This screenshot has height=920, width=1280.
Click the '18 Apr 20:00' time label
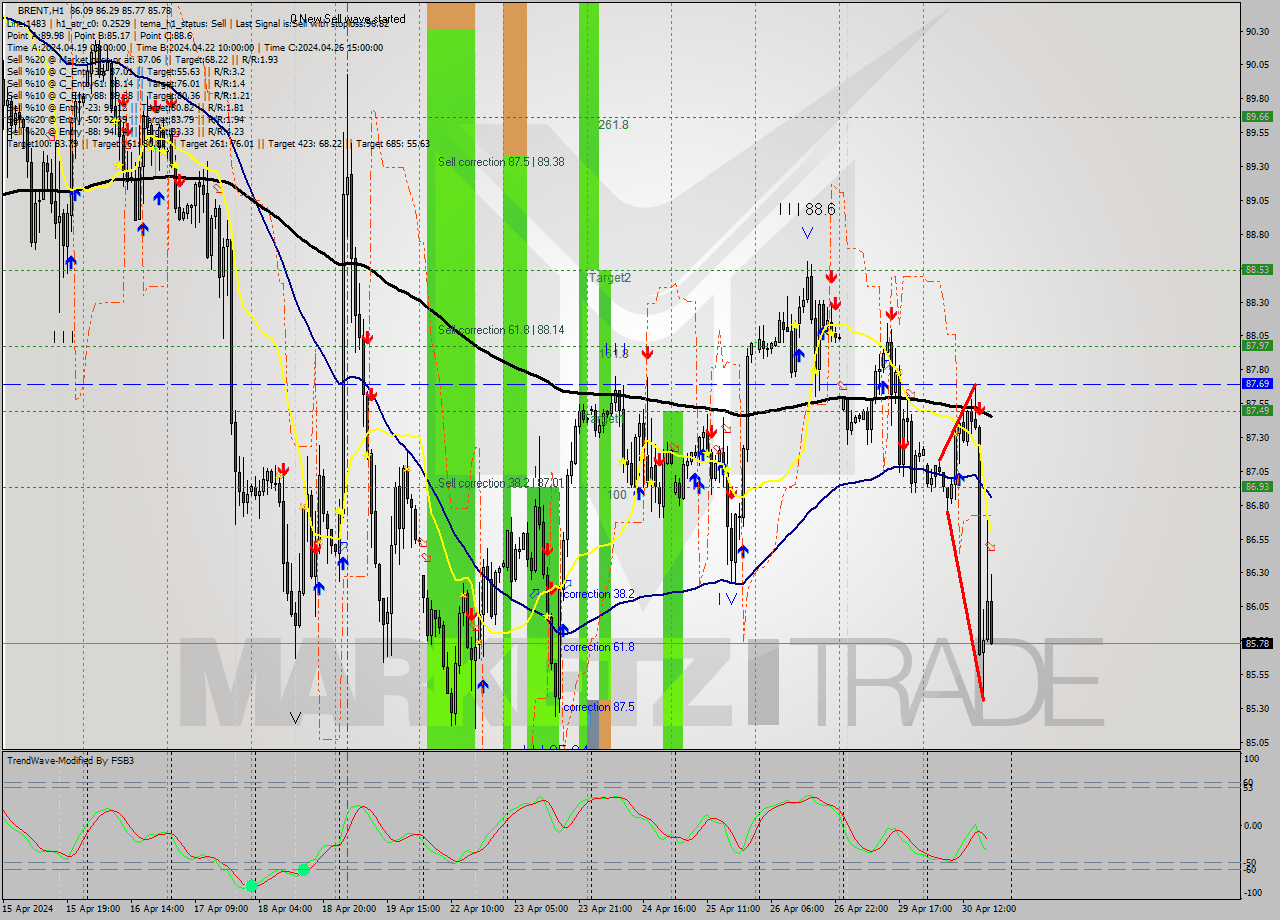click(x=348, y=908)
